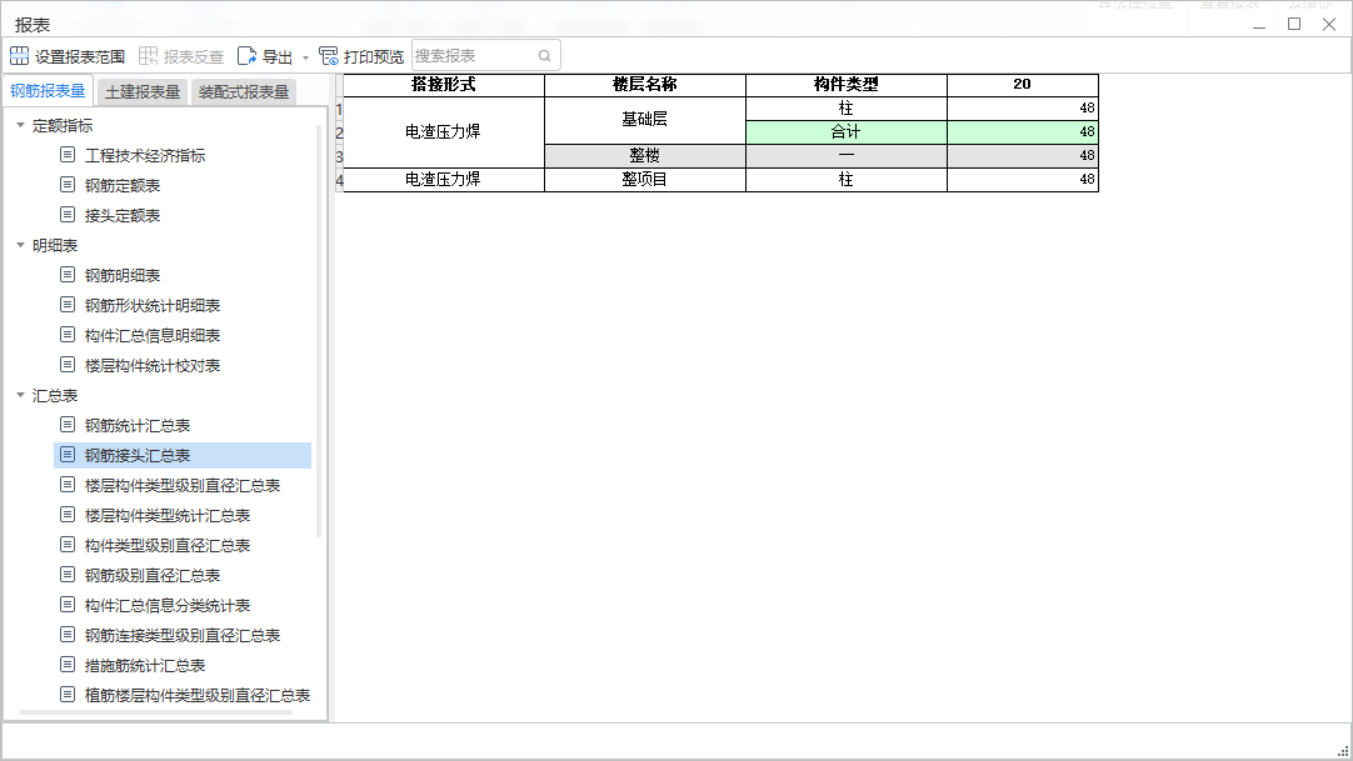Collapse the 明细表 tree group

[x=21, y=245]
